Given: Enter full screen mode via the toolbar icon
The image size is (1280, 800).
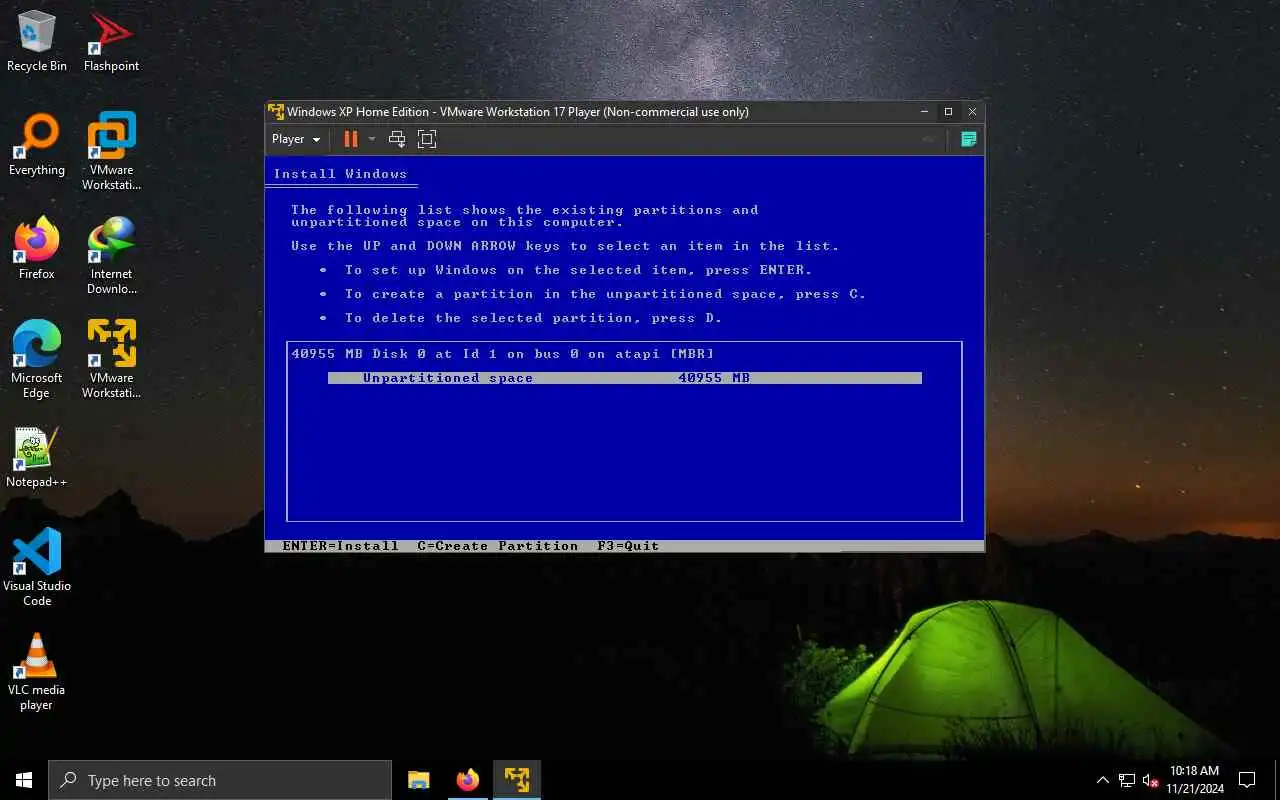Looking at the screenshot, I should click(427, 139).
